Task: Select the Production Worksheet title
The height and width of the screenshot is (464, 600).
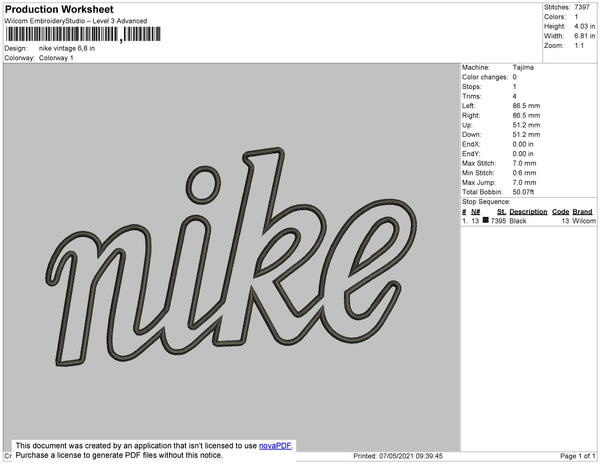Action: pyautogui.click(x=59, y=9)
